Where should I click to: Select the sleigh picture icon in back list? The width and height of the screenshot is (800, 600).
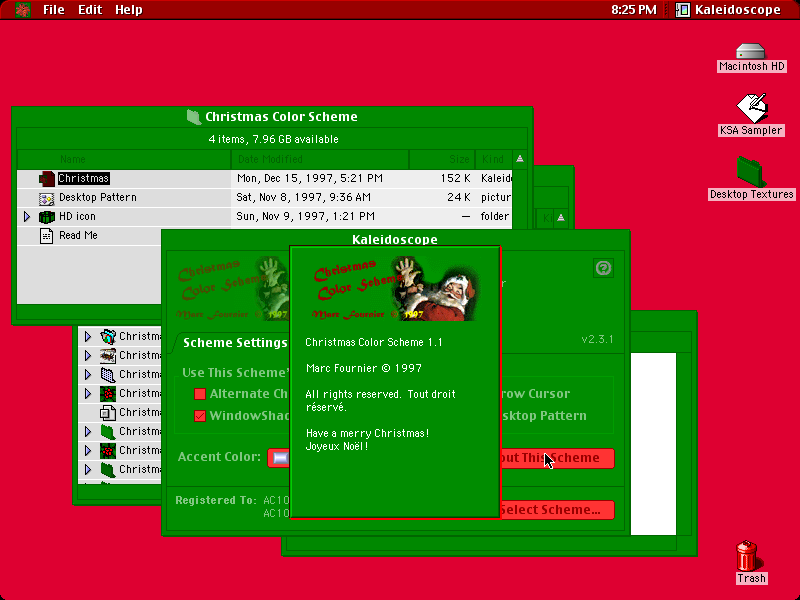point(108,355)
